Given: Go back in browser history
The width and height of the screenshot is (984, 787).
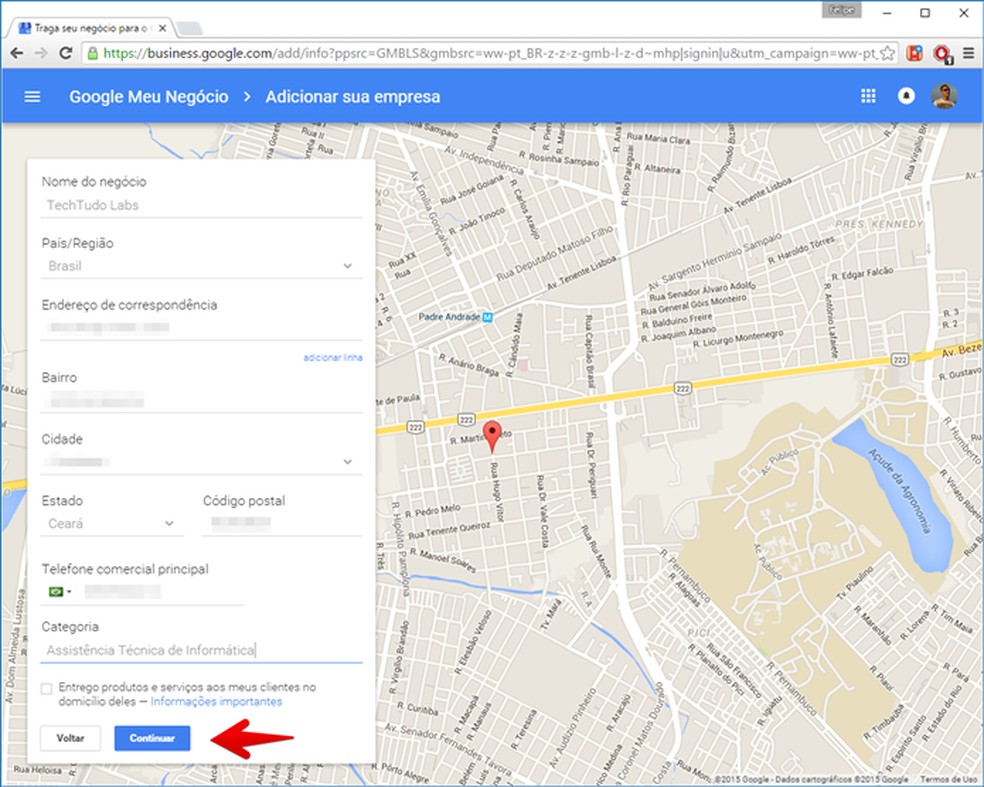Looking at the screenshot, I should (17, 53).
